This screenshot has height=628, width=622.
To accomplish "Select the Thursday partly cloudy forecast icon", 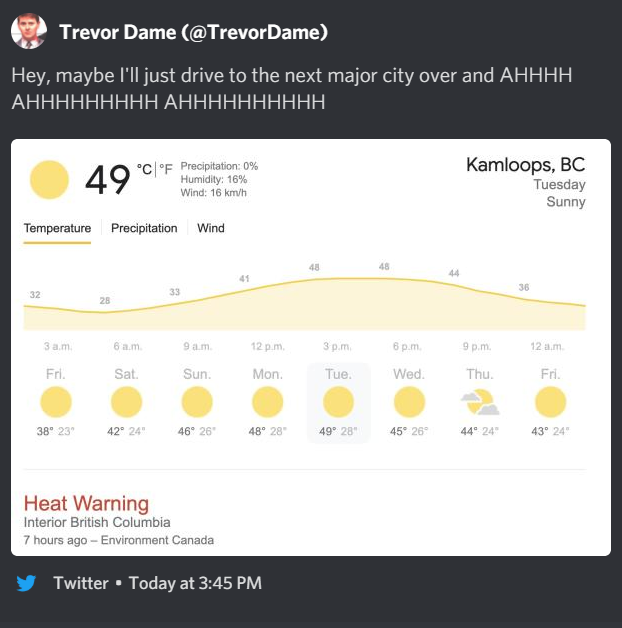I will [480, 402].
